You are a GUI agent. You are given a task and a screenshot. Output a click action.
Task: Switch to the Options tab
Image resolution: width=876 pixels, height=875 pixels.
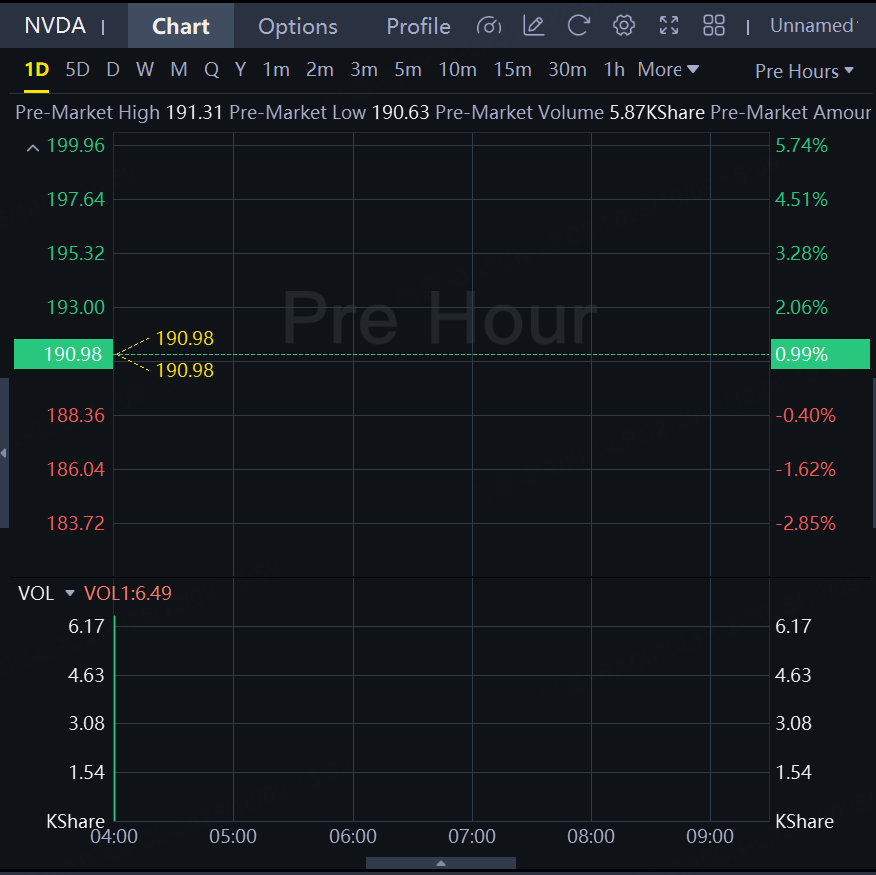click(297, 26)
